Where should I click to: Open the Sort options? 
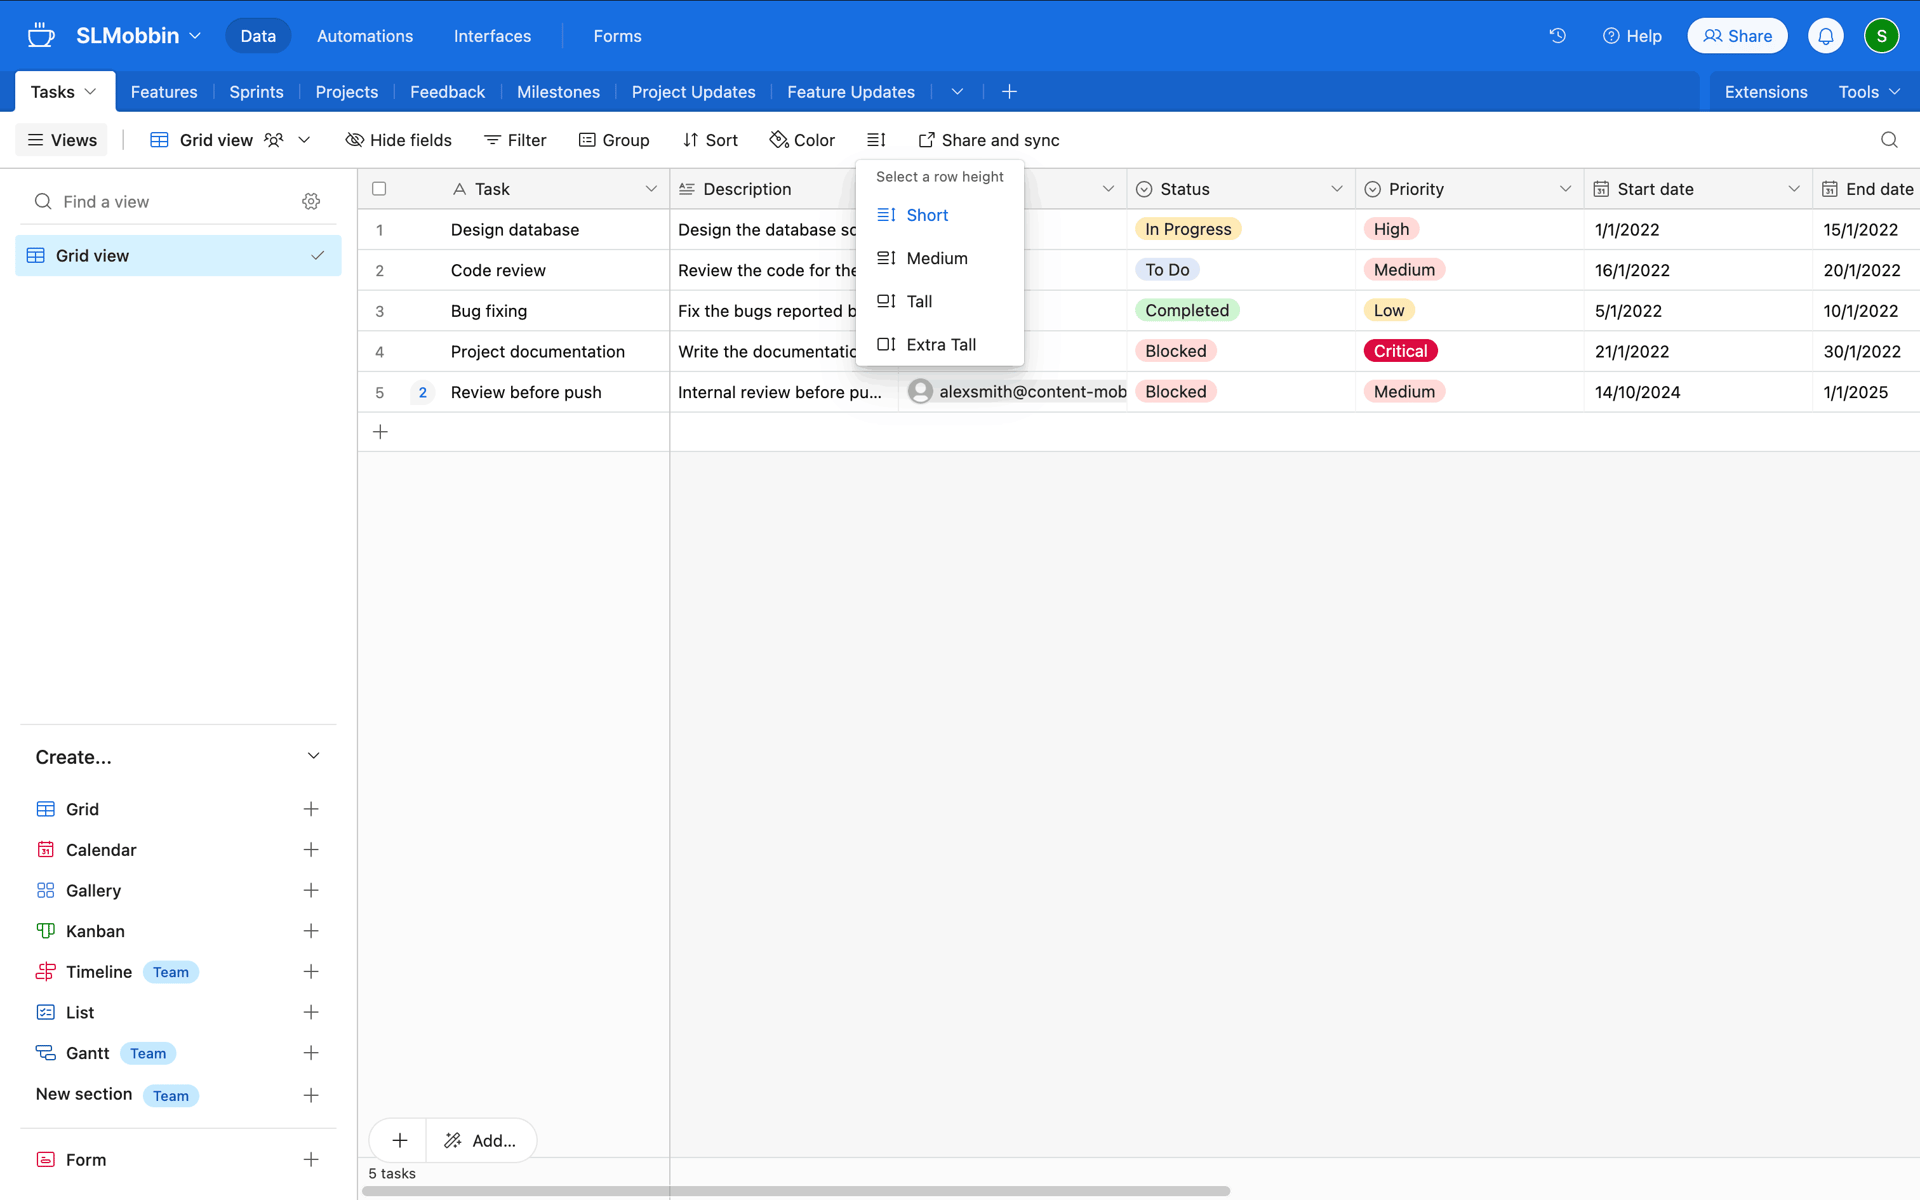(x=710, y=140)
